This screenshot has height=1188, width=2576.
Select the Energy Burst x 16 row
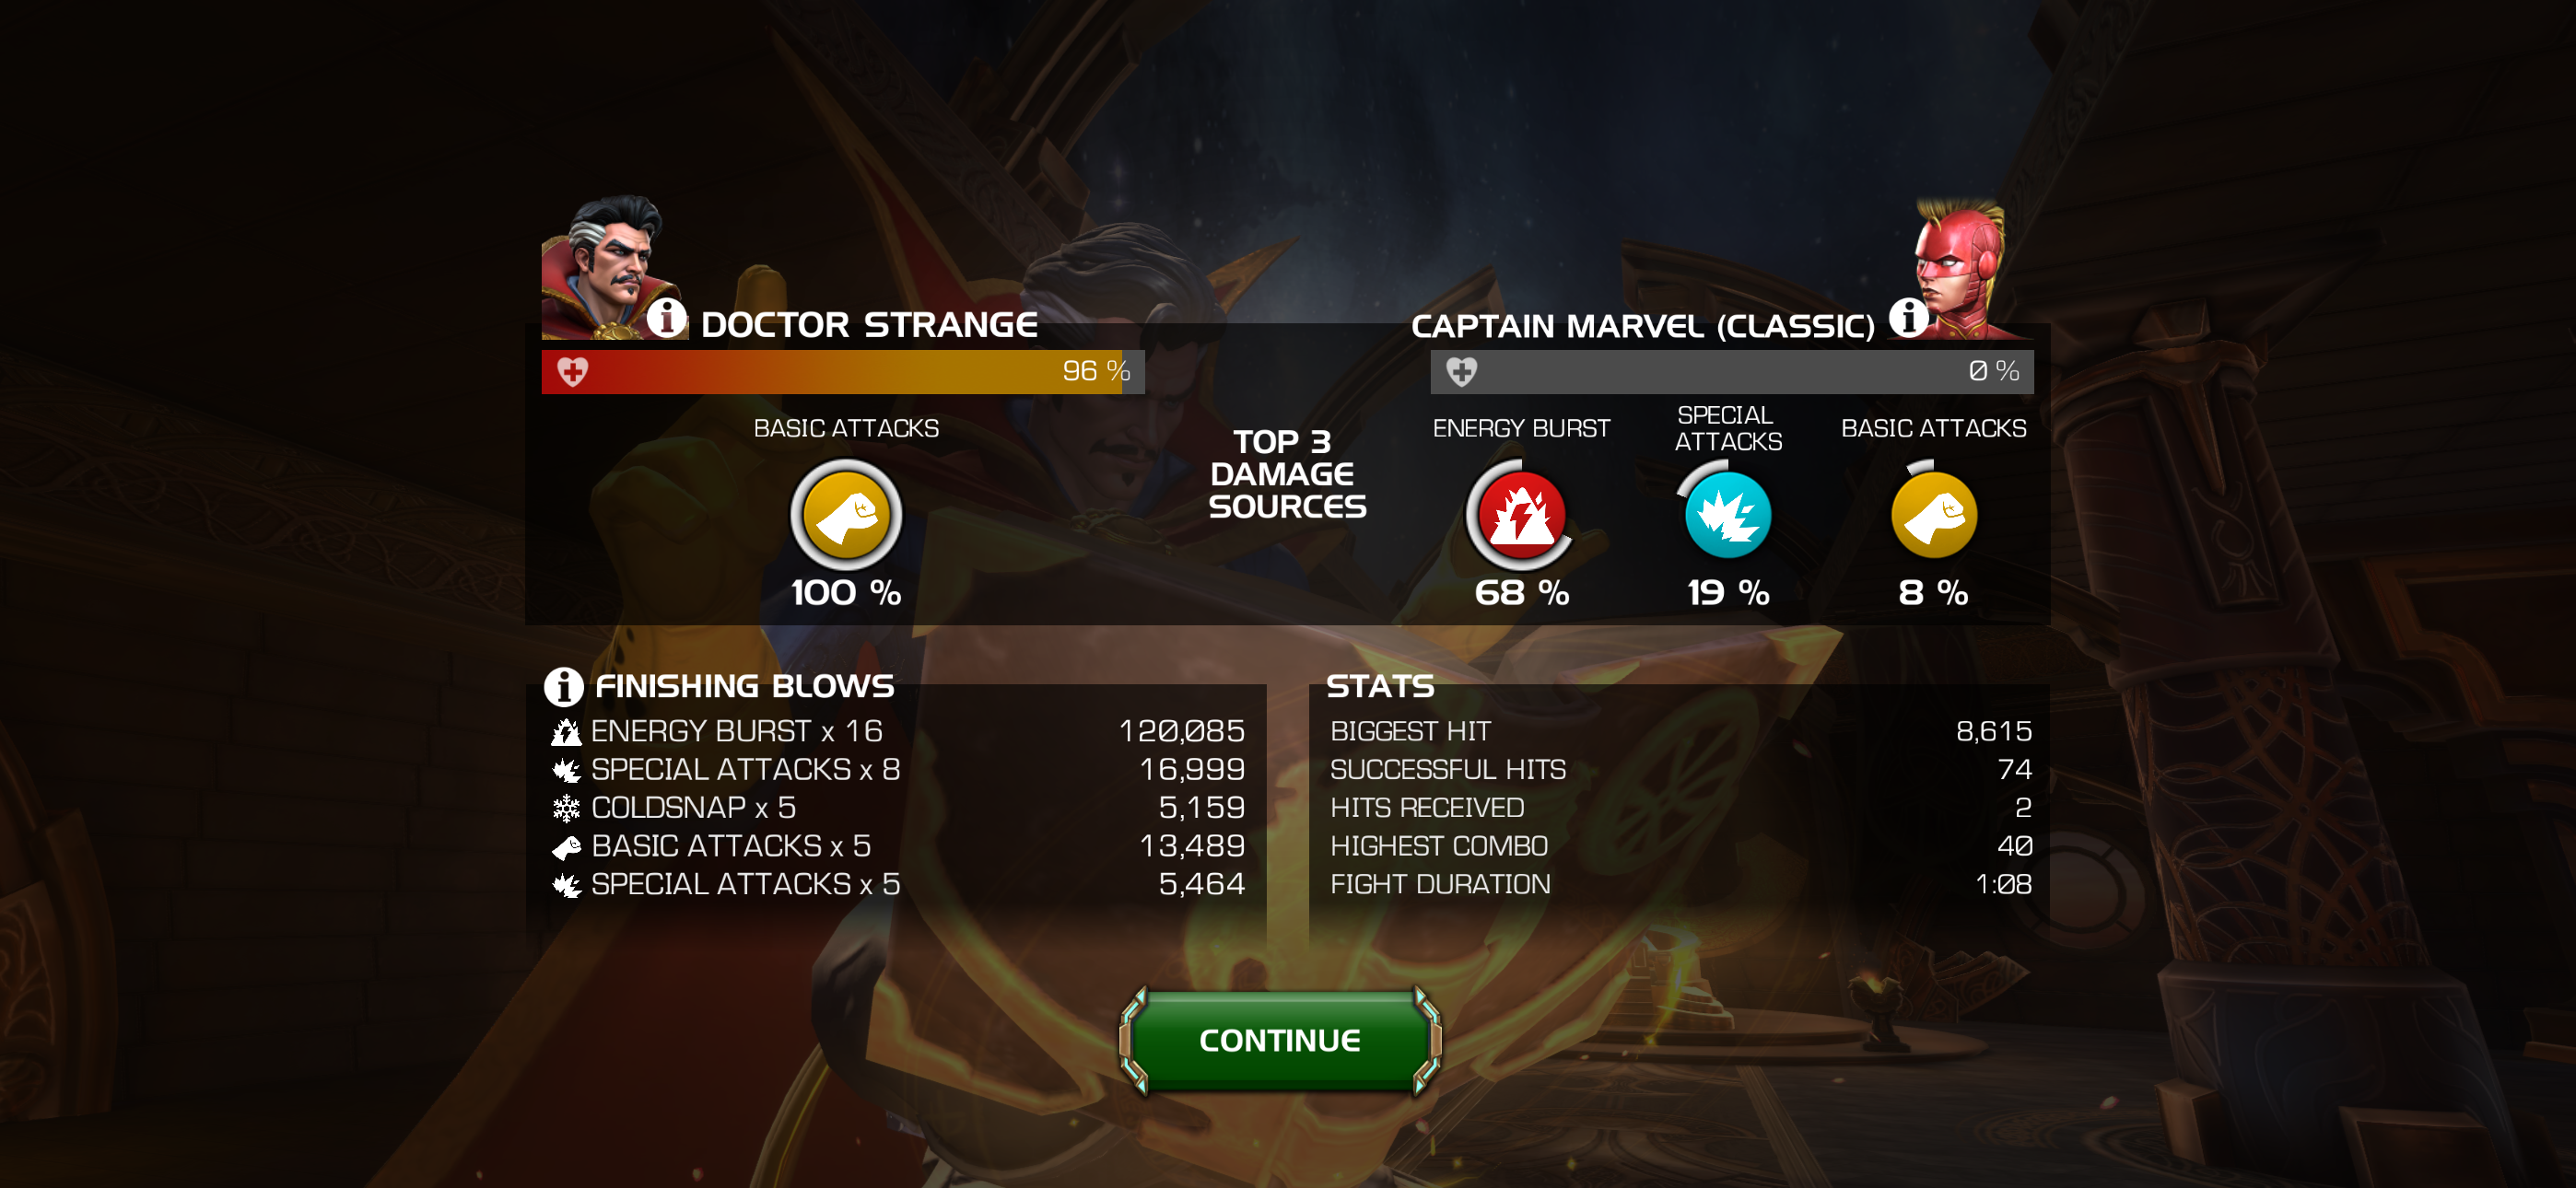pos(897,731)
